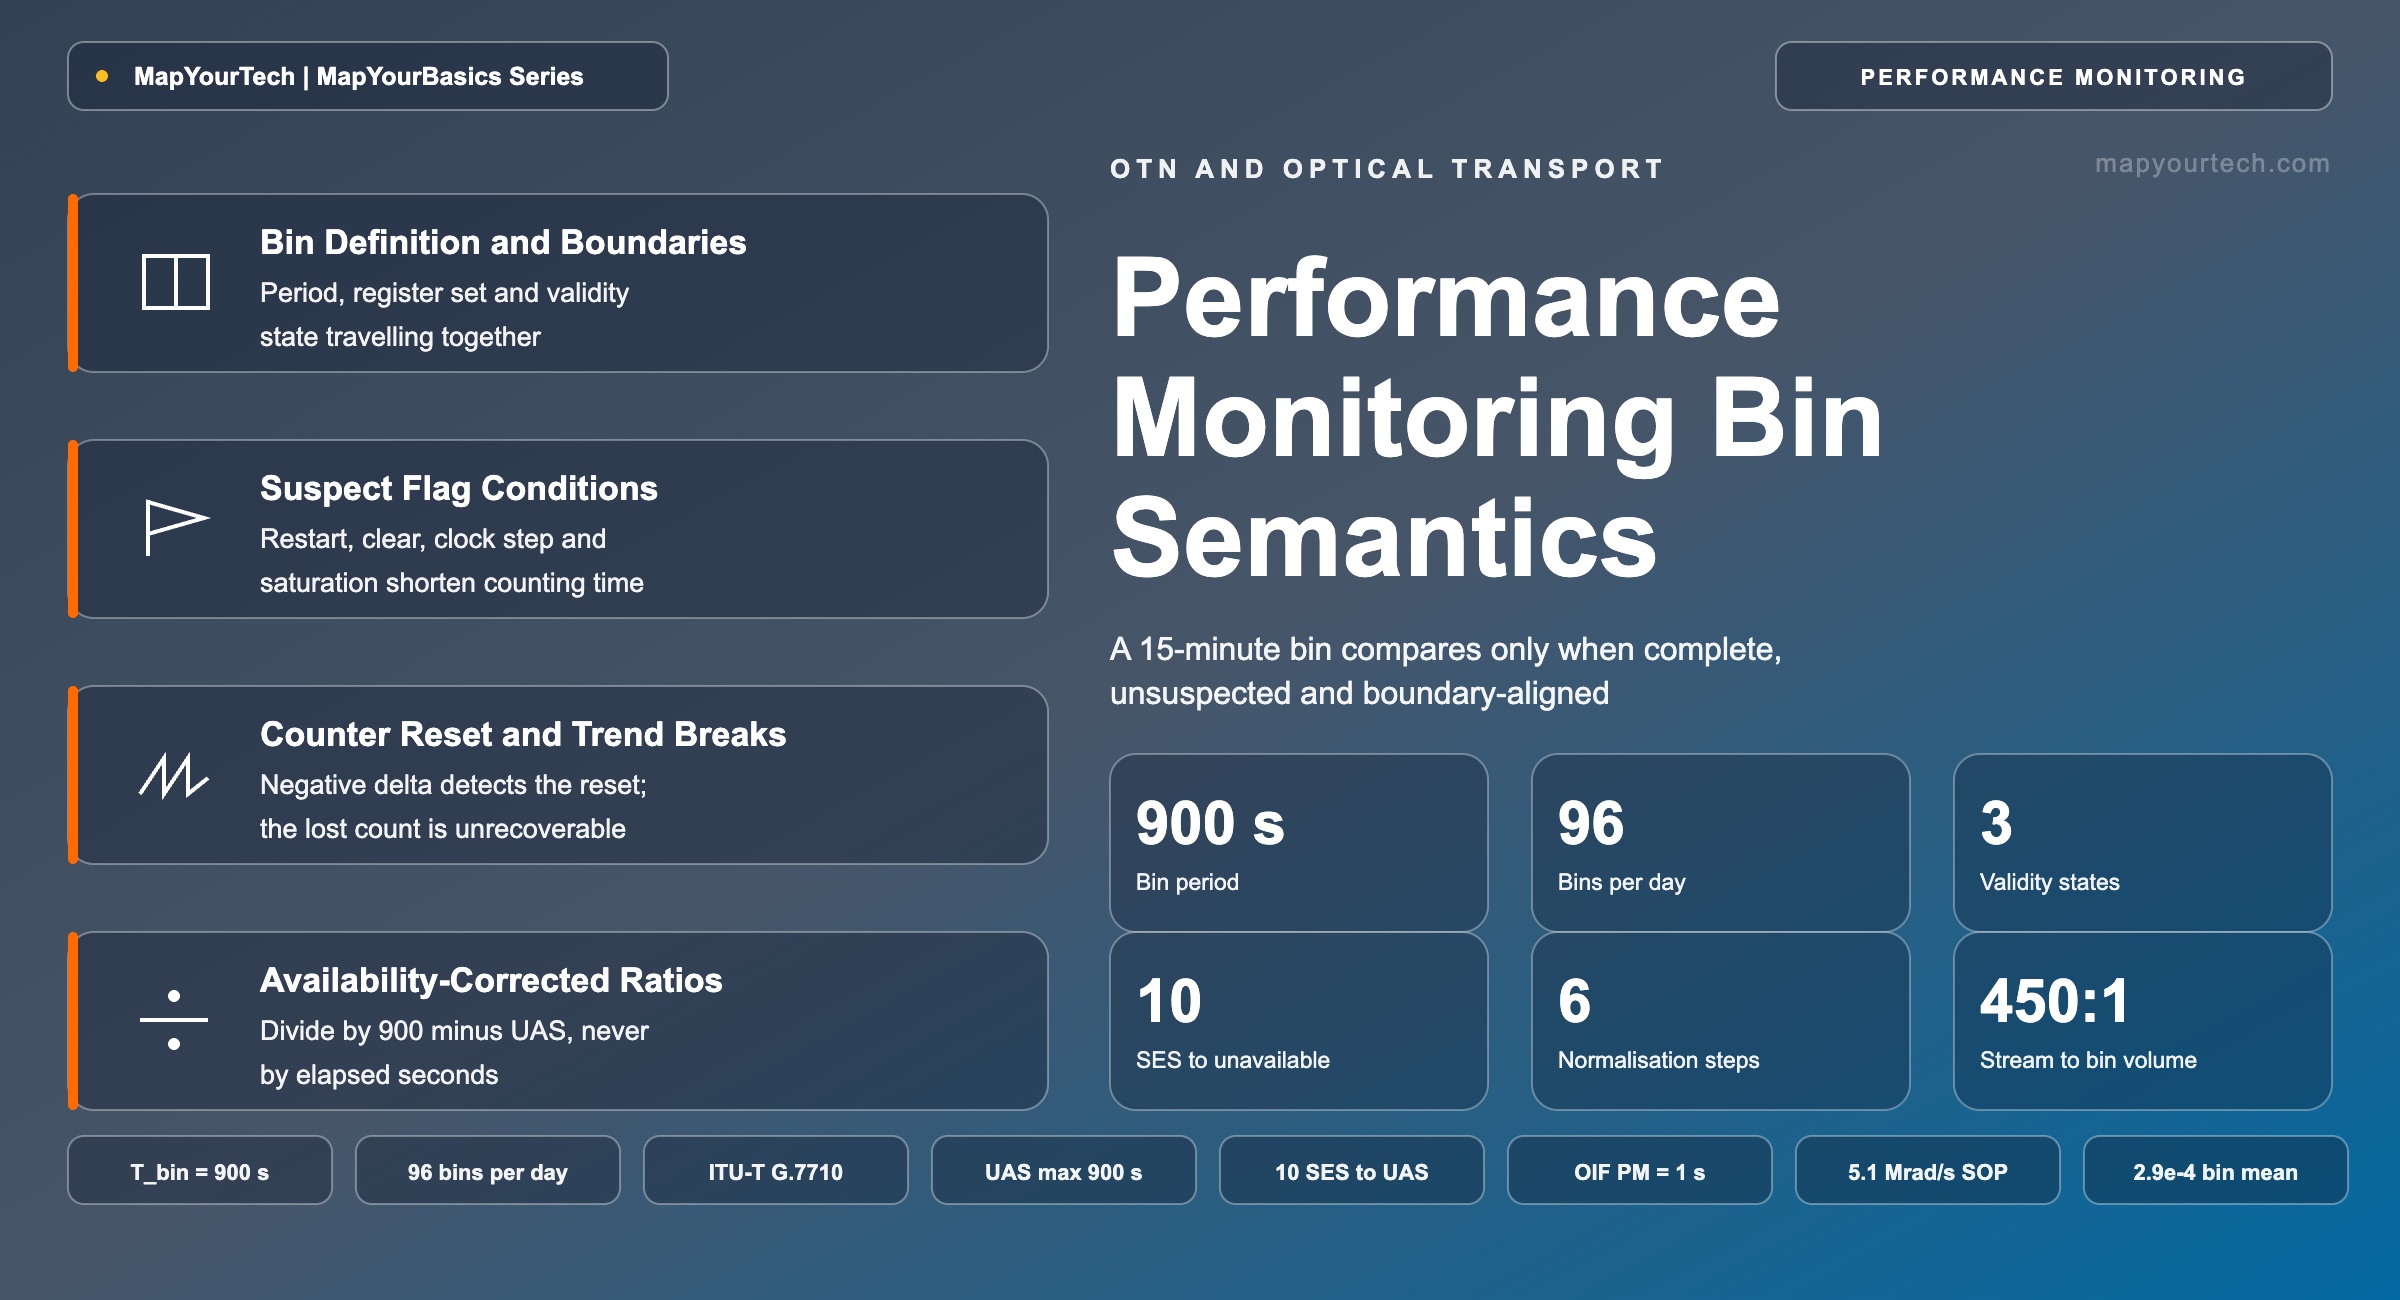Click the yellow dot beside MapYourTech
This screenshot has height=1300, width=2400.
pos(102,76)
